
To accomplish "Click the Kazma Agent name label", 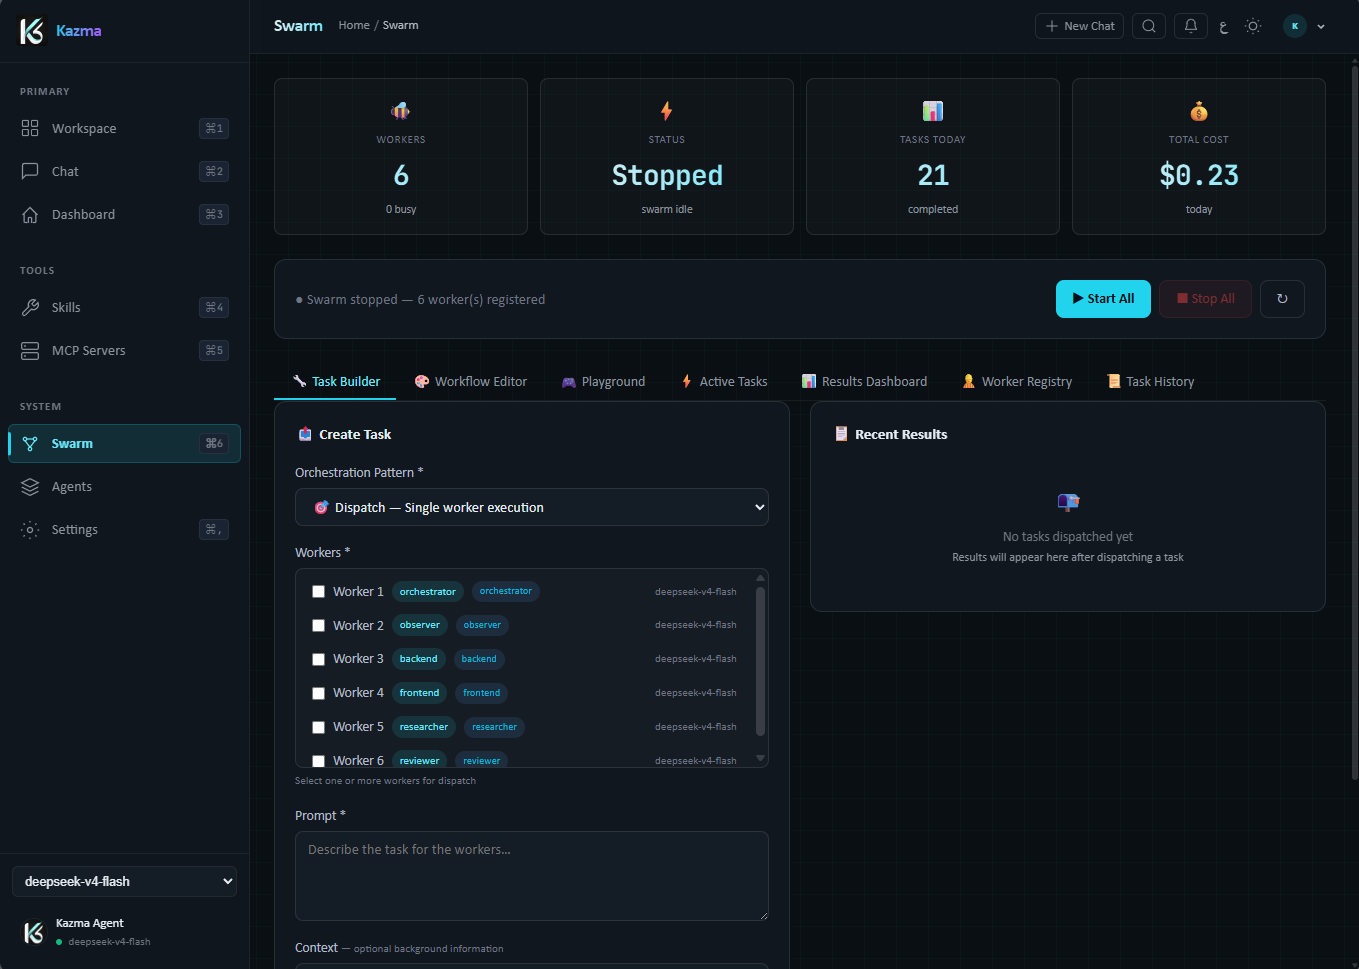I will [x=90, y=923].
